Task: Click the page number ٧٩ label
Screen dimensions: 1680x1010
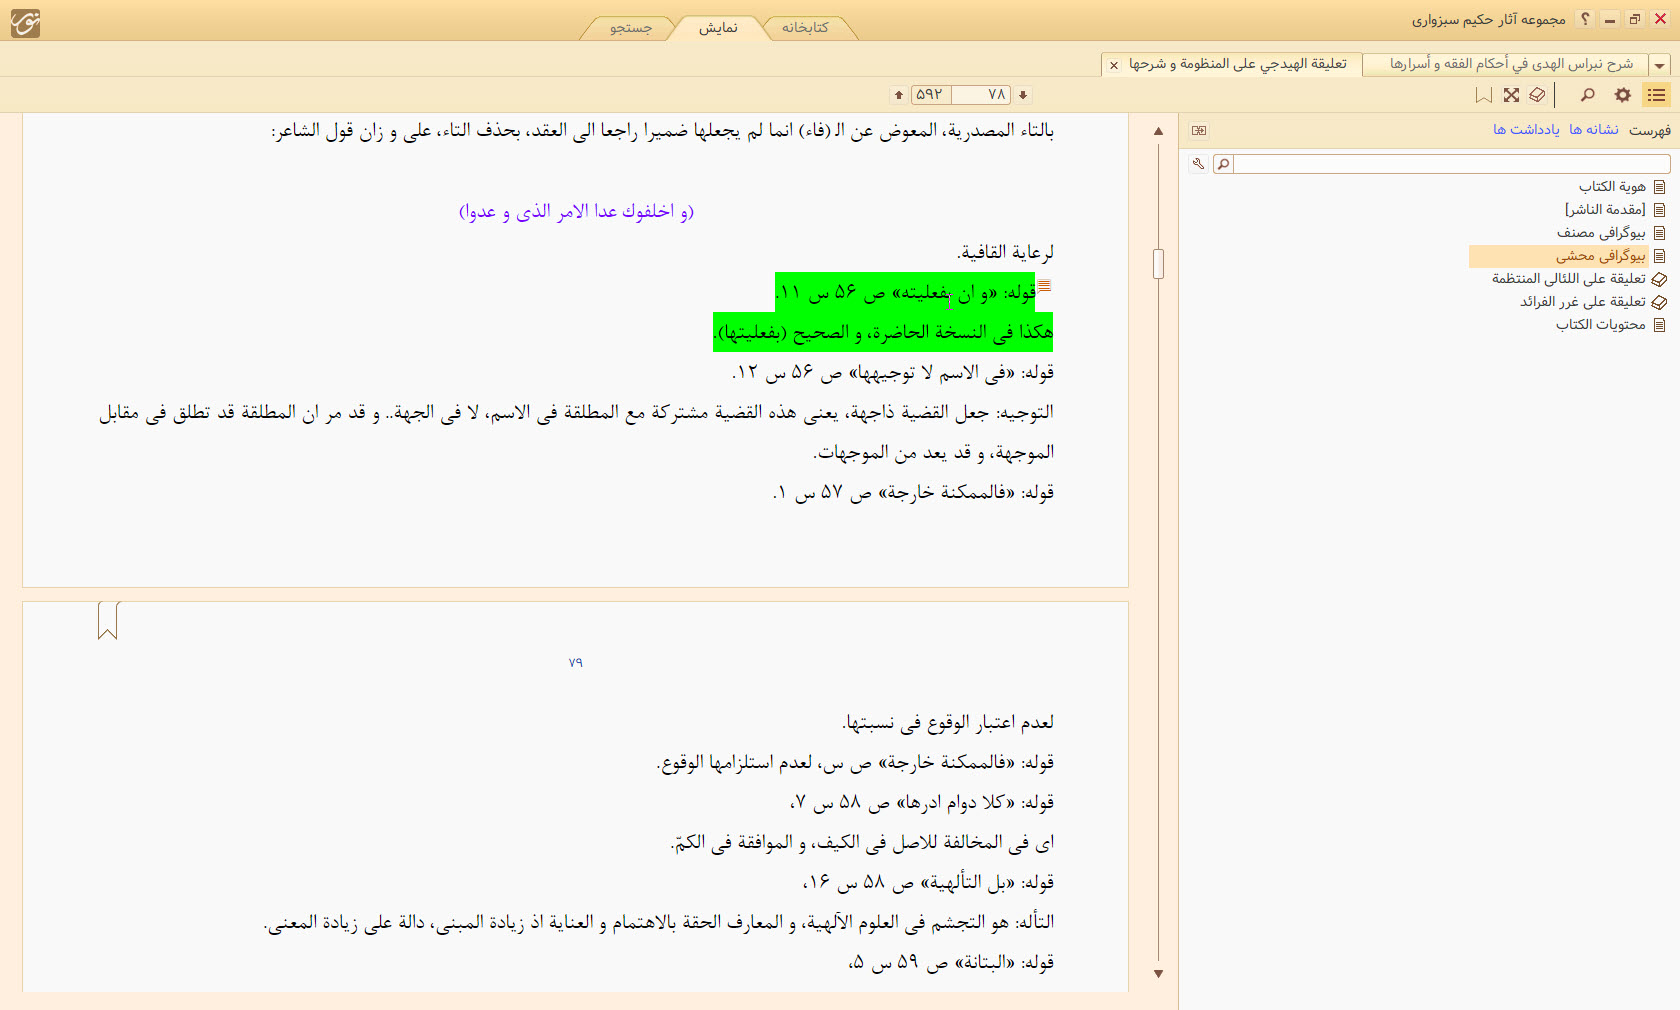Action: 575,663
